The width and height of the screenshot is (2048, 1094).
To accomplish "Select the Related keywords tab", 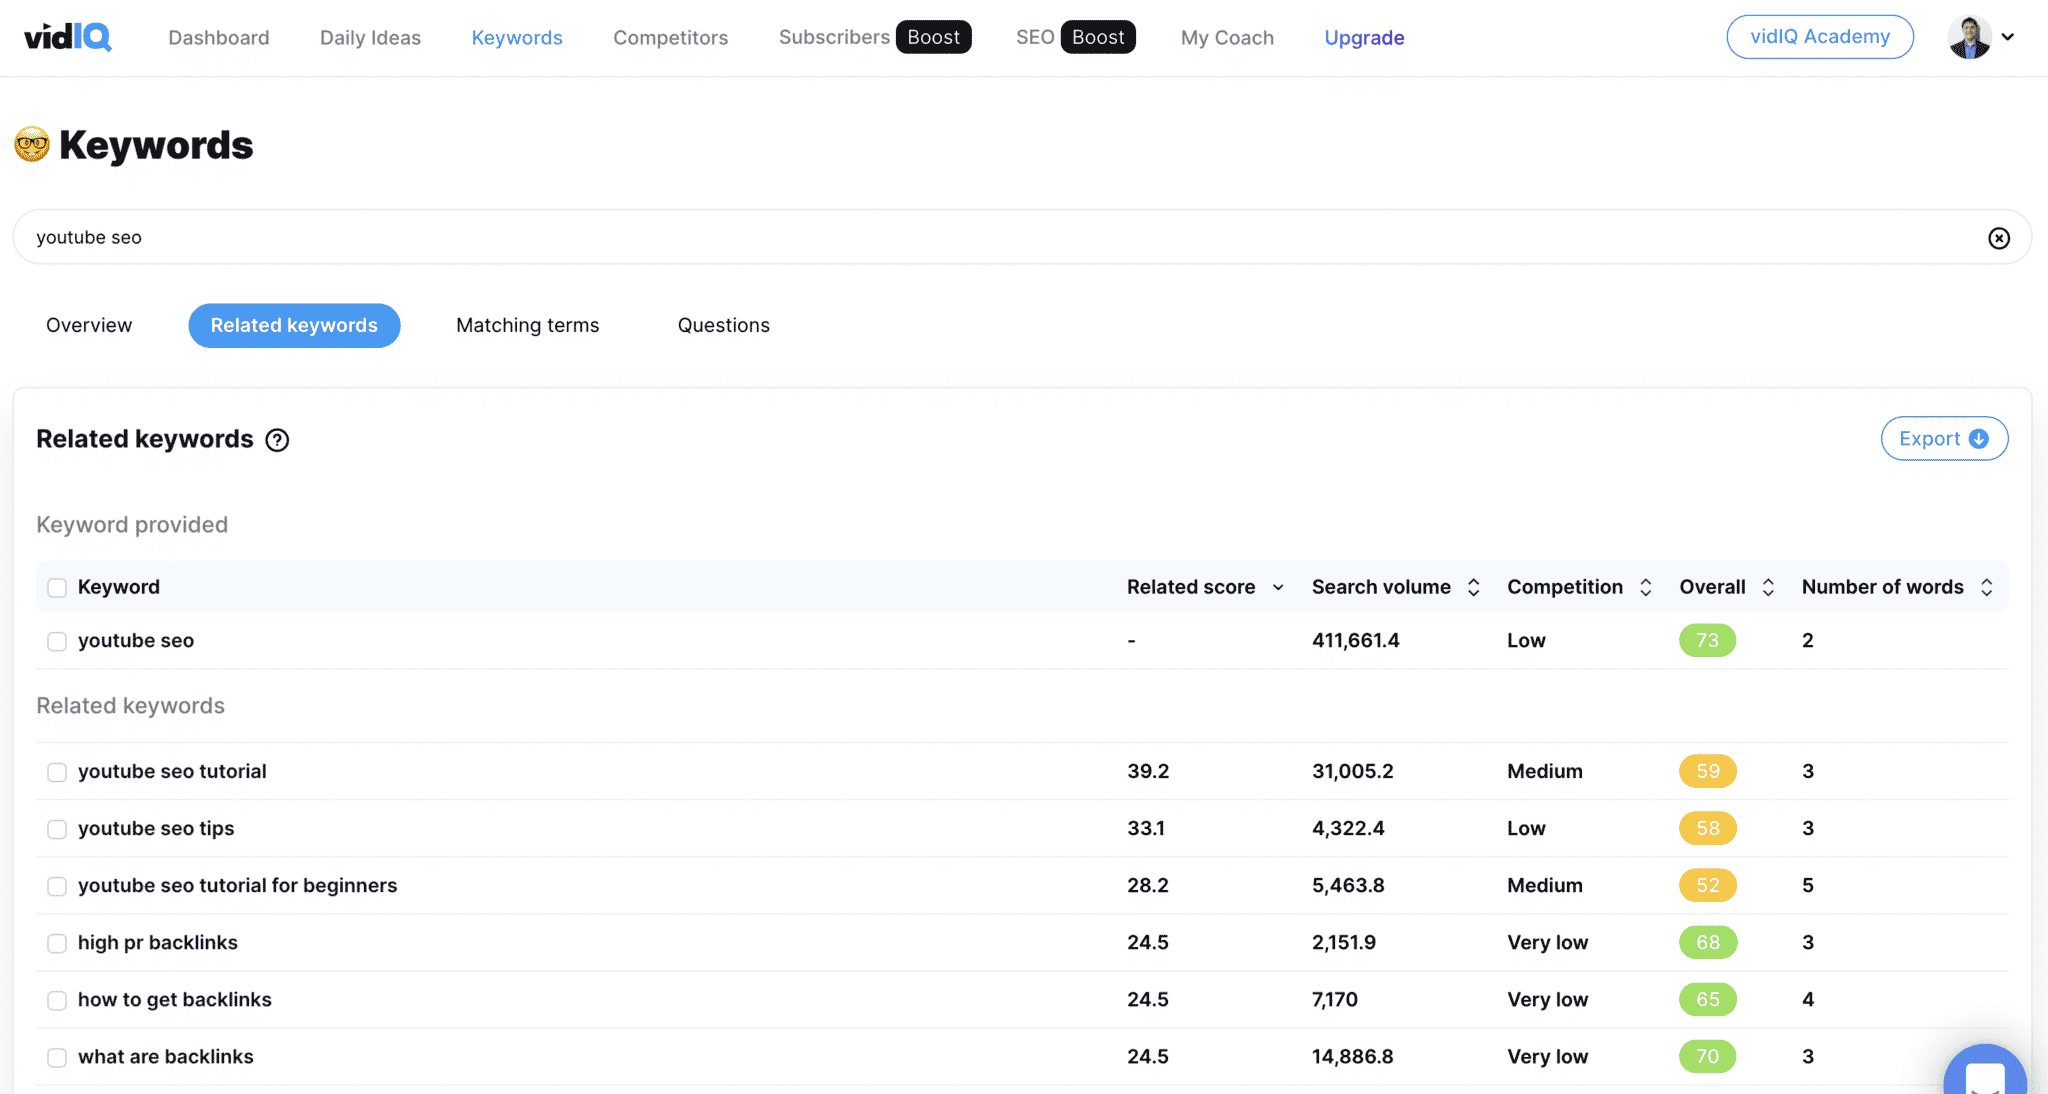I will (x=294, y=325).
